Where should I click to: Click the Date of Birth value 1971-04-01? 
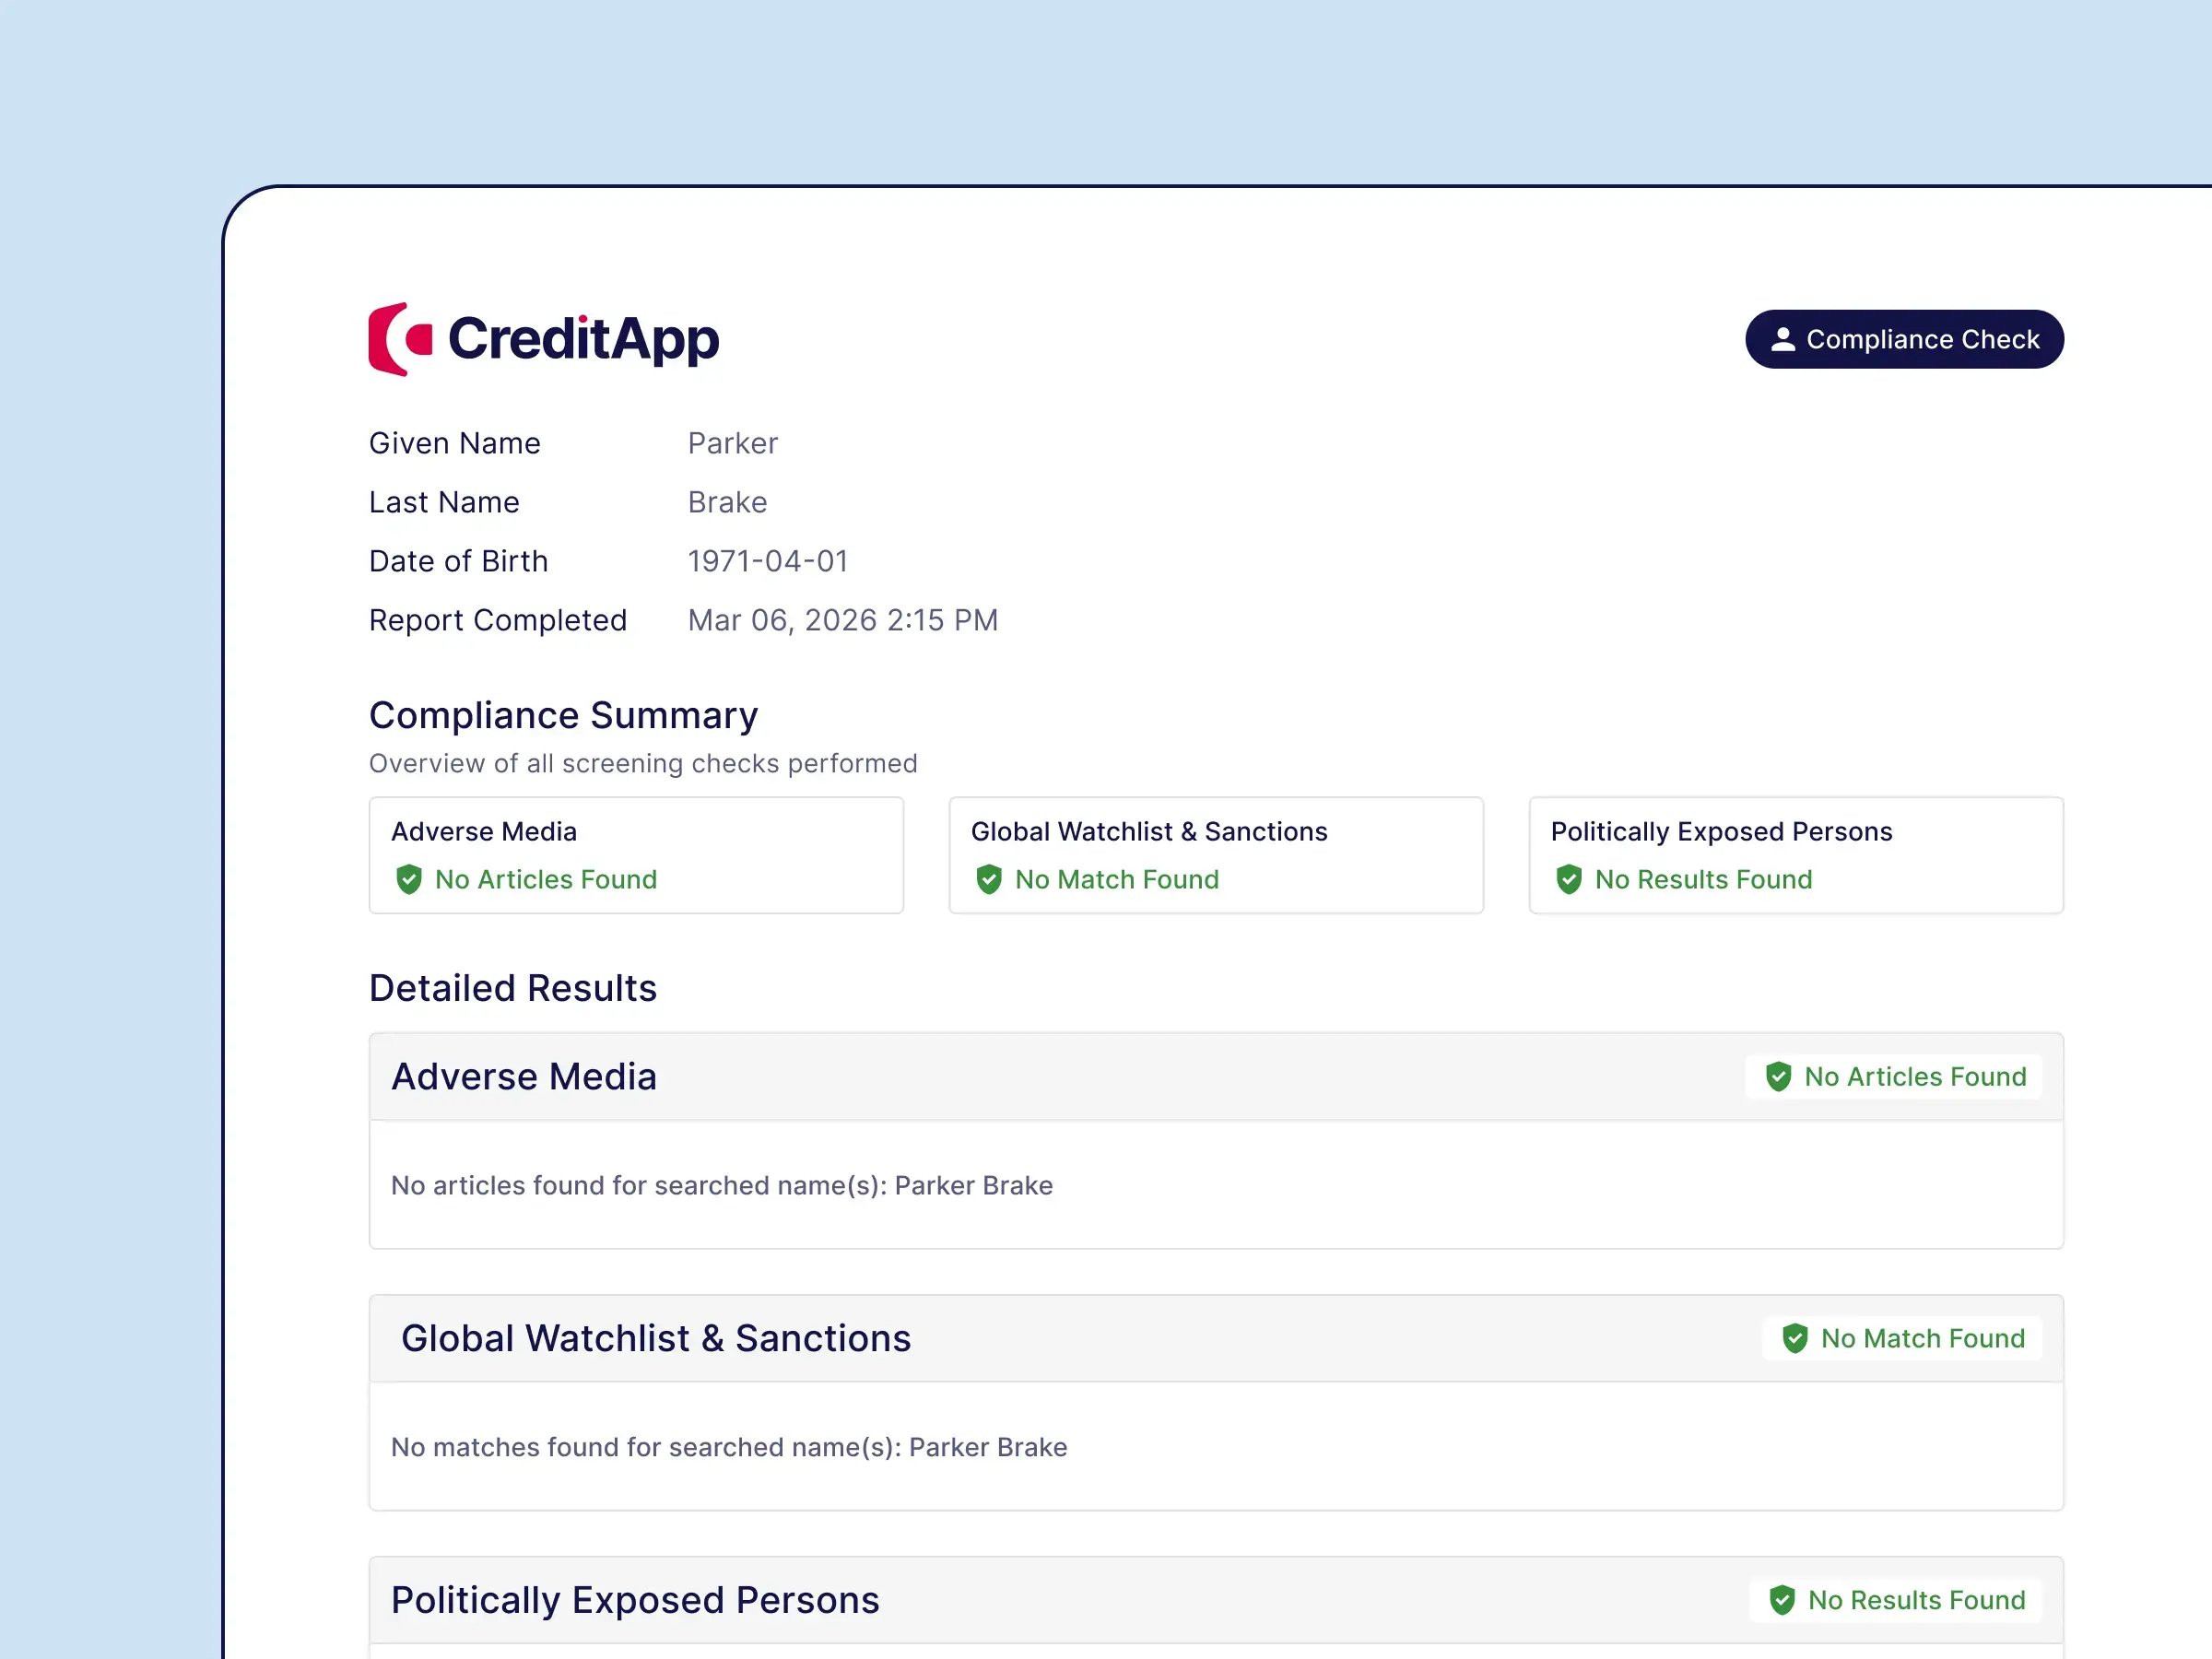click(x=767, y=561)
